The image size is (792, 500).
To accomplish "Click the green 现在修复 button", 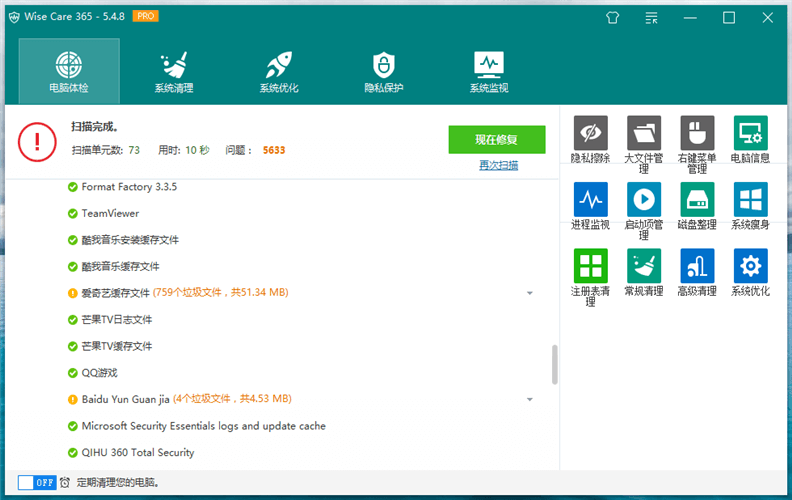I will (x=497, y=139).
